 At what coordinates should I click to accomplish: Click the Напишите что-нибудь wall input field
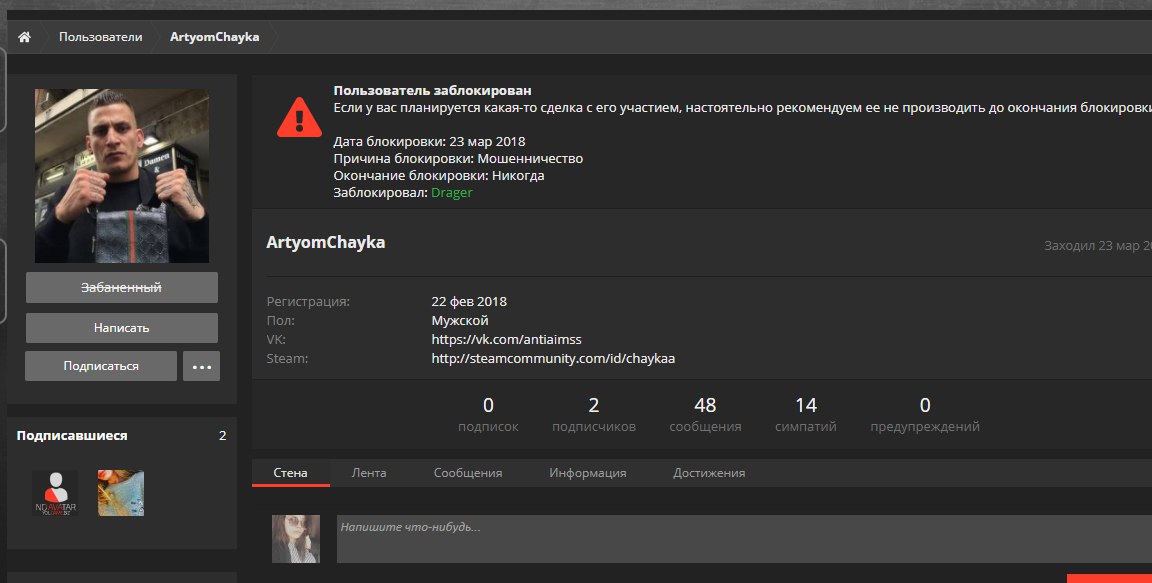(x=740, y=539)
